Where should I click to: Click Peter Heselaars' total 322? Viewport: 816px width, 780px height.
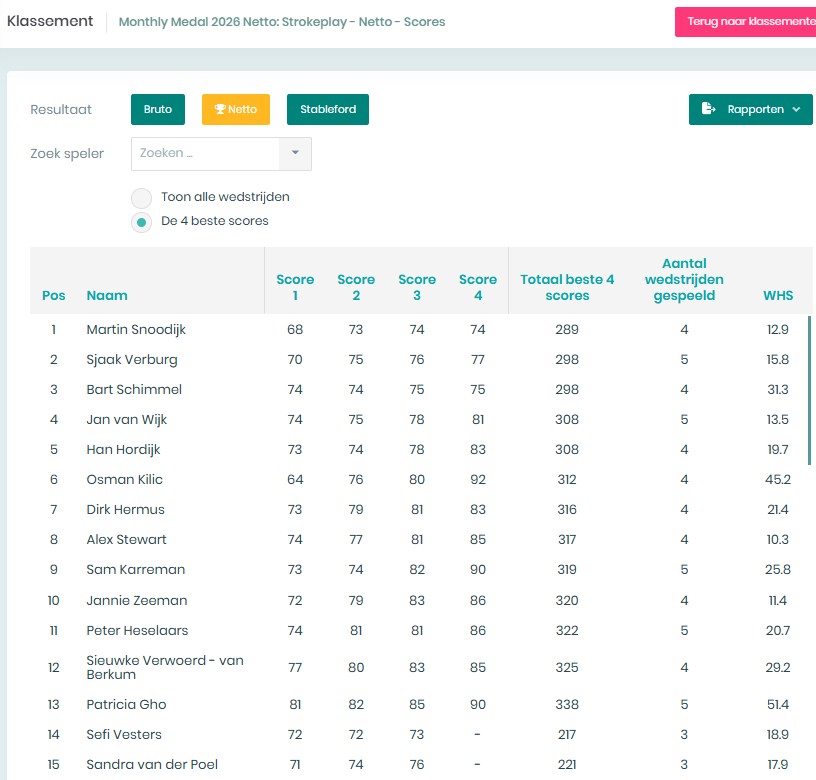coord(567,631)
